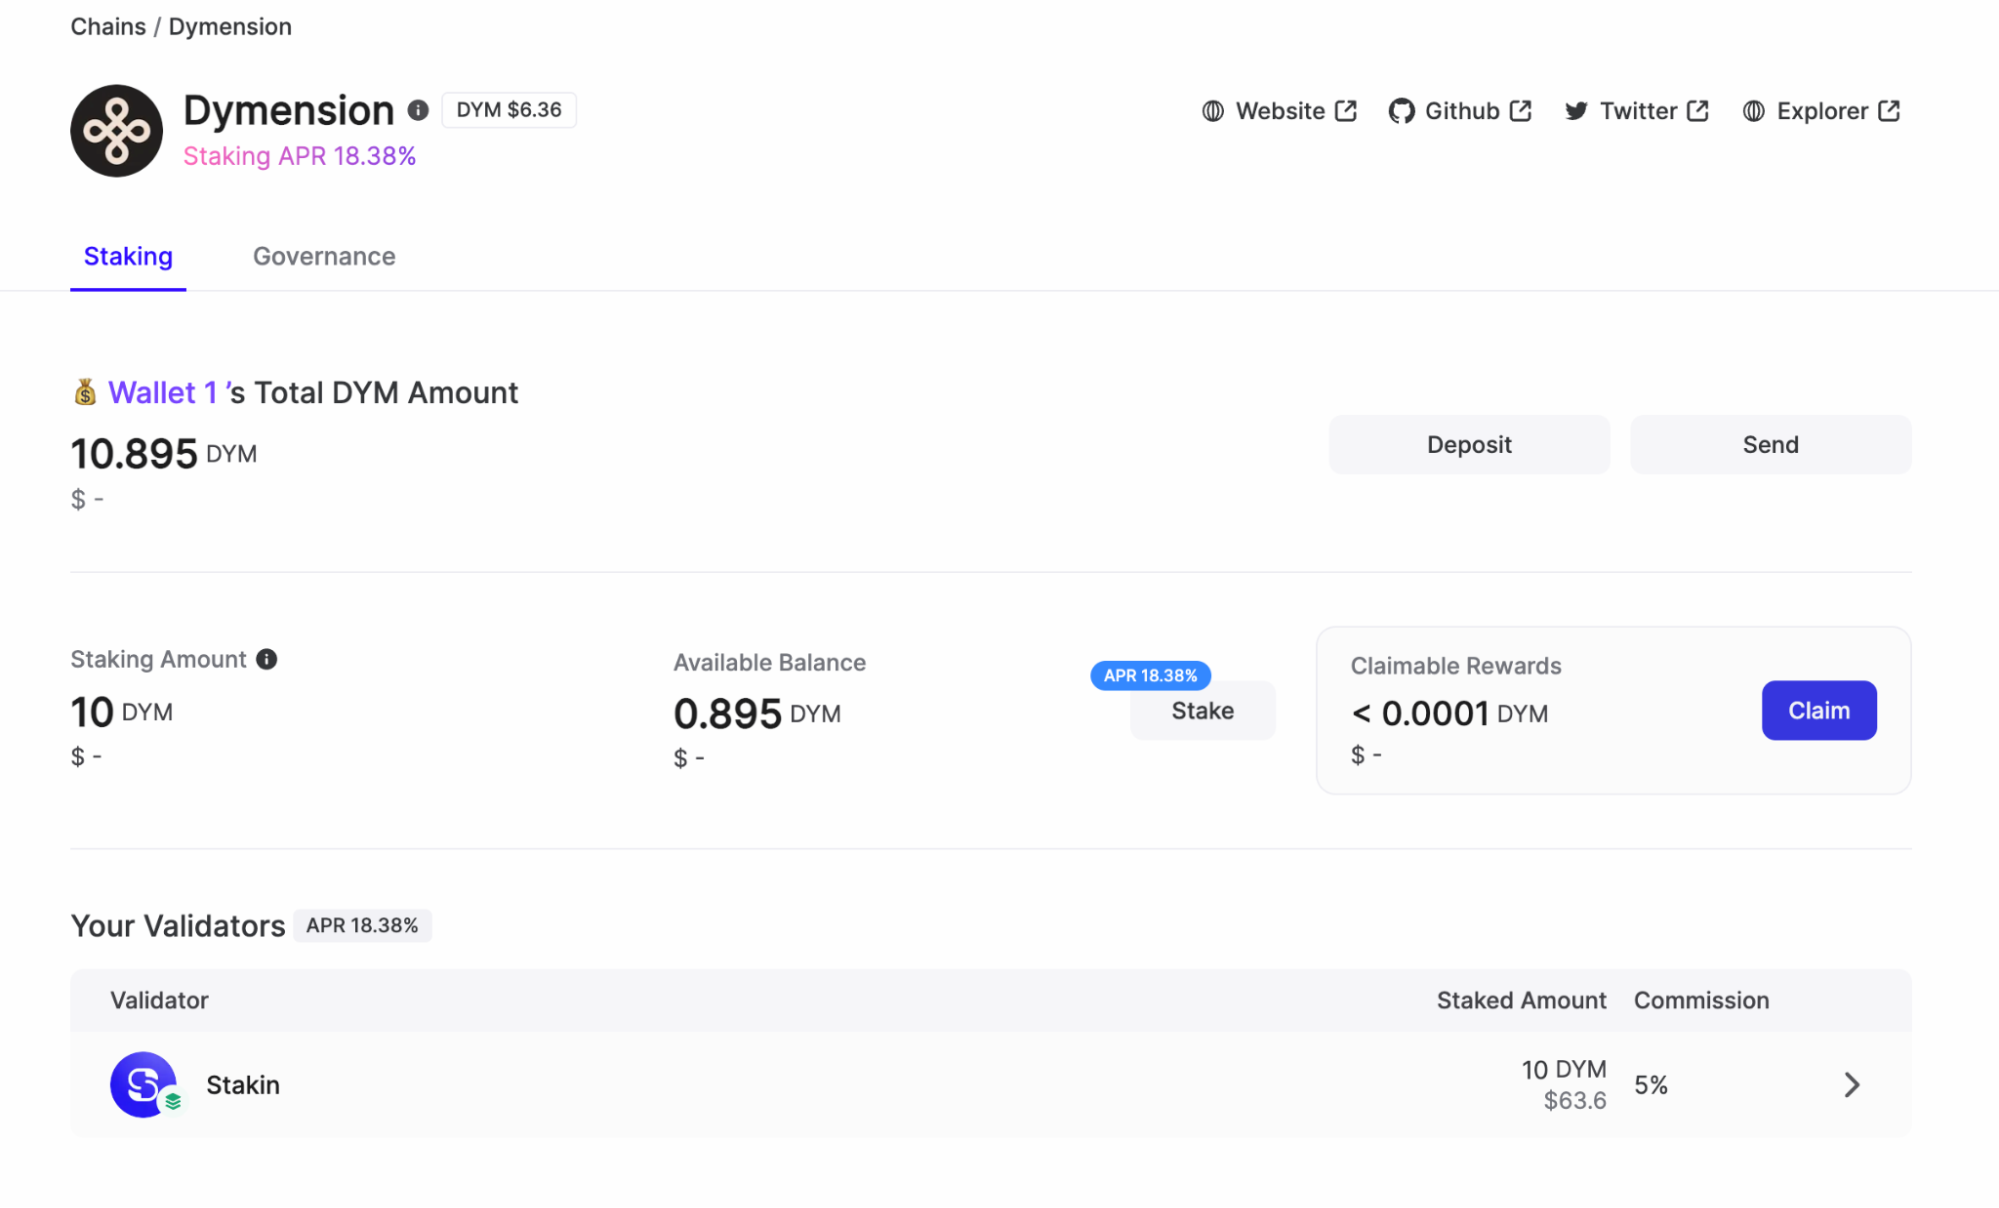The height and width of the screenshot is (1208, 1999).
Task: Open Chains breadcrumb link
Action: (108, 27)
